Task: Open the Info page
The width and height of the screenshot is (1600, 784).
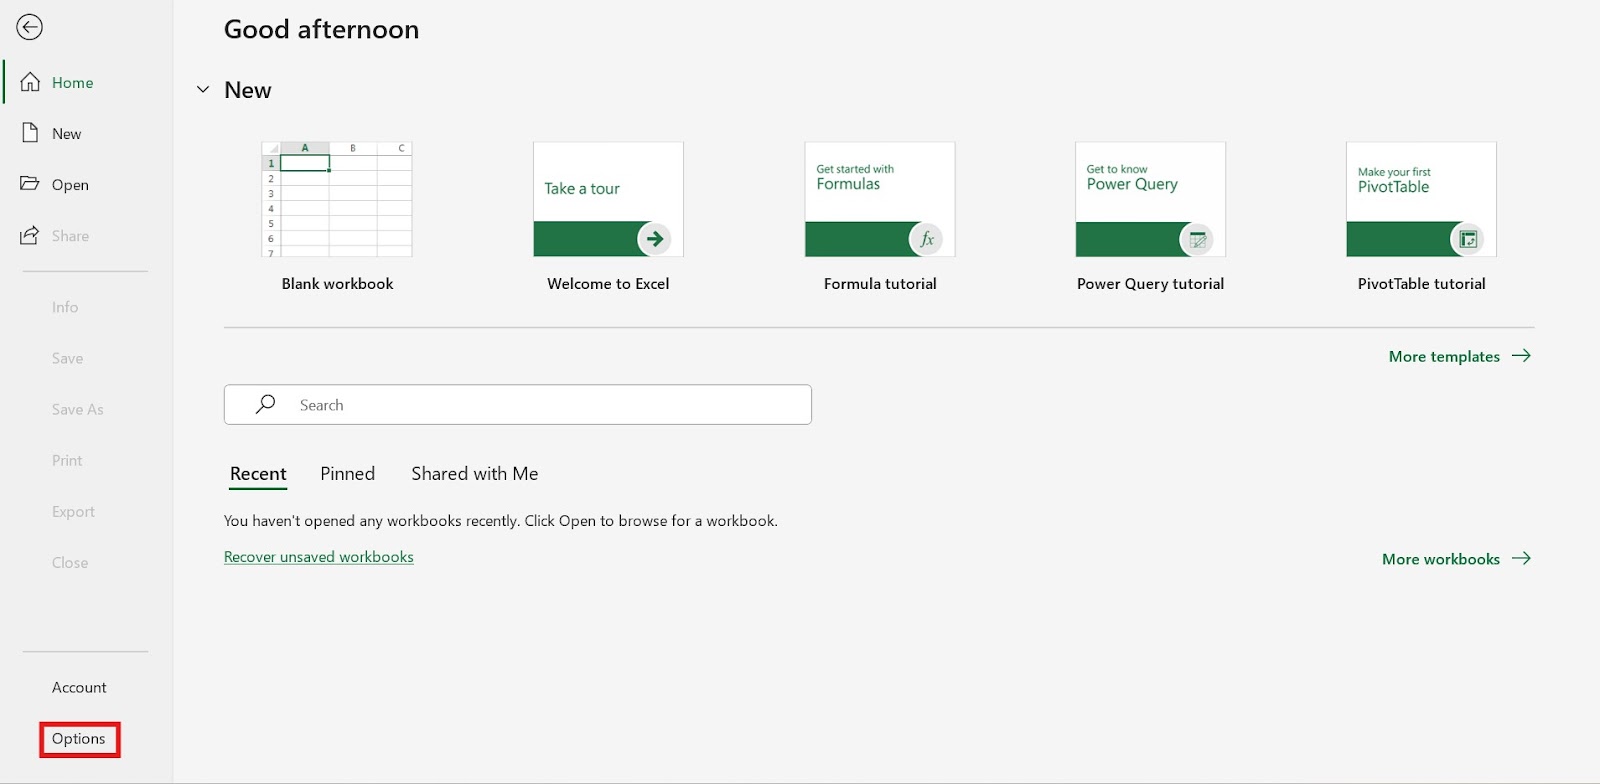Action: coord(65,307)
